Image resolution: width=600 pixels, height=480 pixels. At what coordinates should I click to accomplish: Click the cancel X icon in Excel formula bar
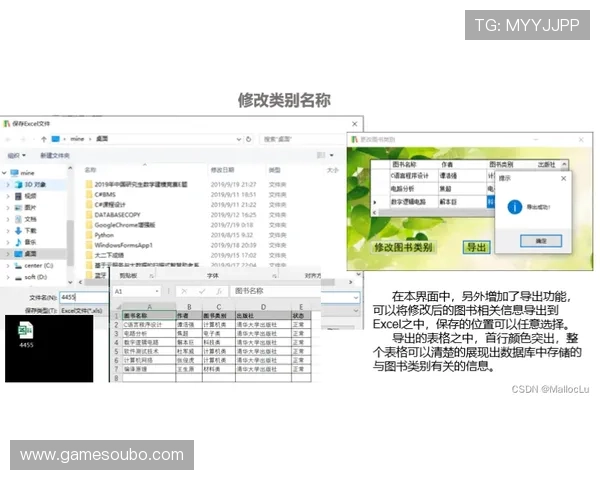pos(184,291)
